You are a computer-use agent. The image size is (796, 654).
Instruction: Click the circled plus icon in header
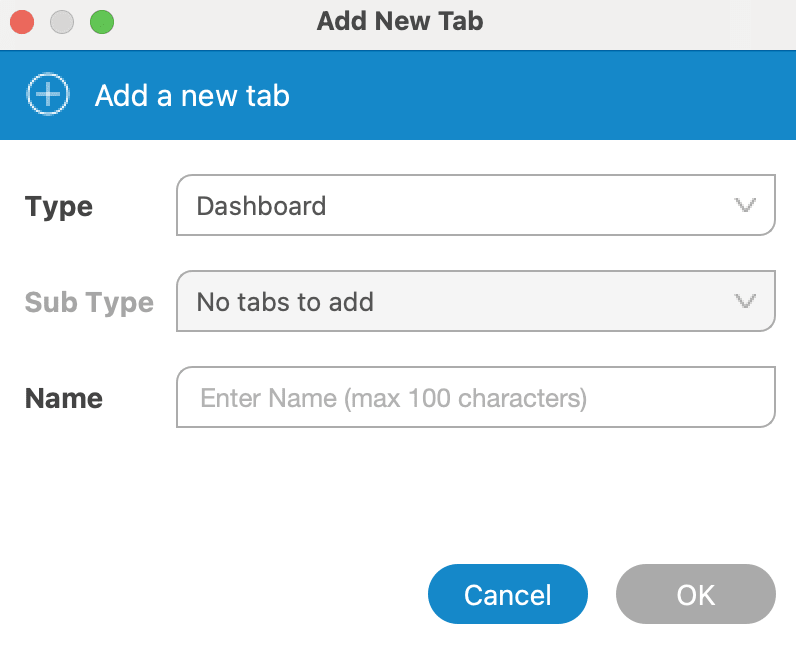pyautogui.click(x=48, y=94)
